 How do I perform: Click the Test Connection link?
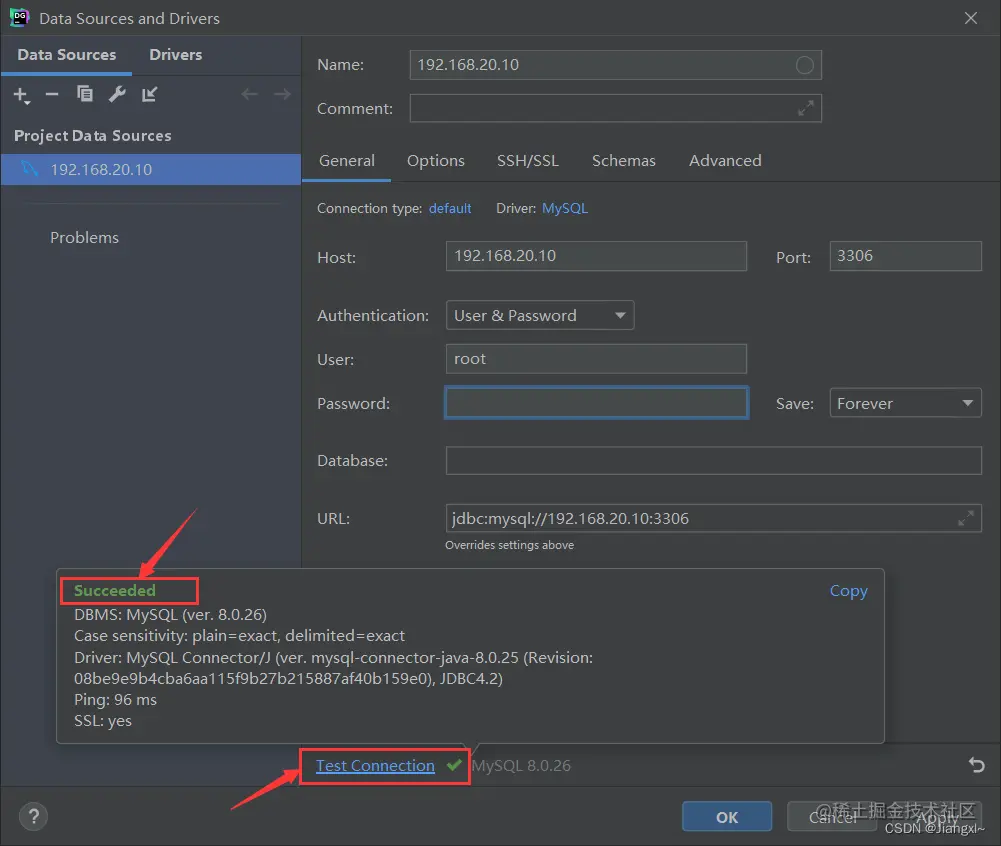coord(375,766)
